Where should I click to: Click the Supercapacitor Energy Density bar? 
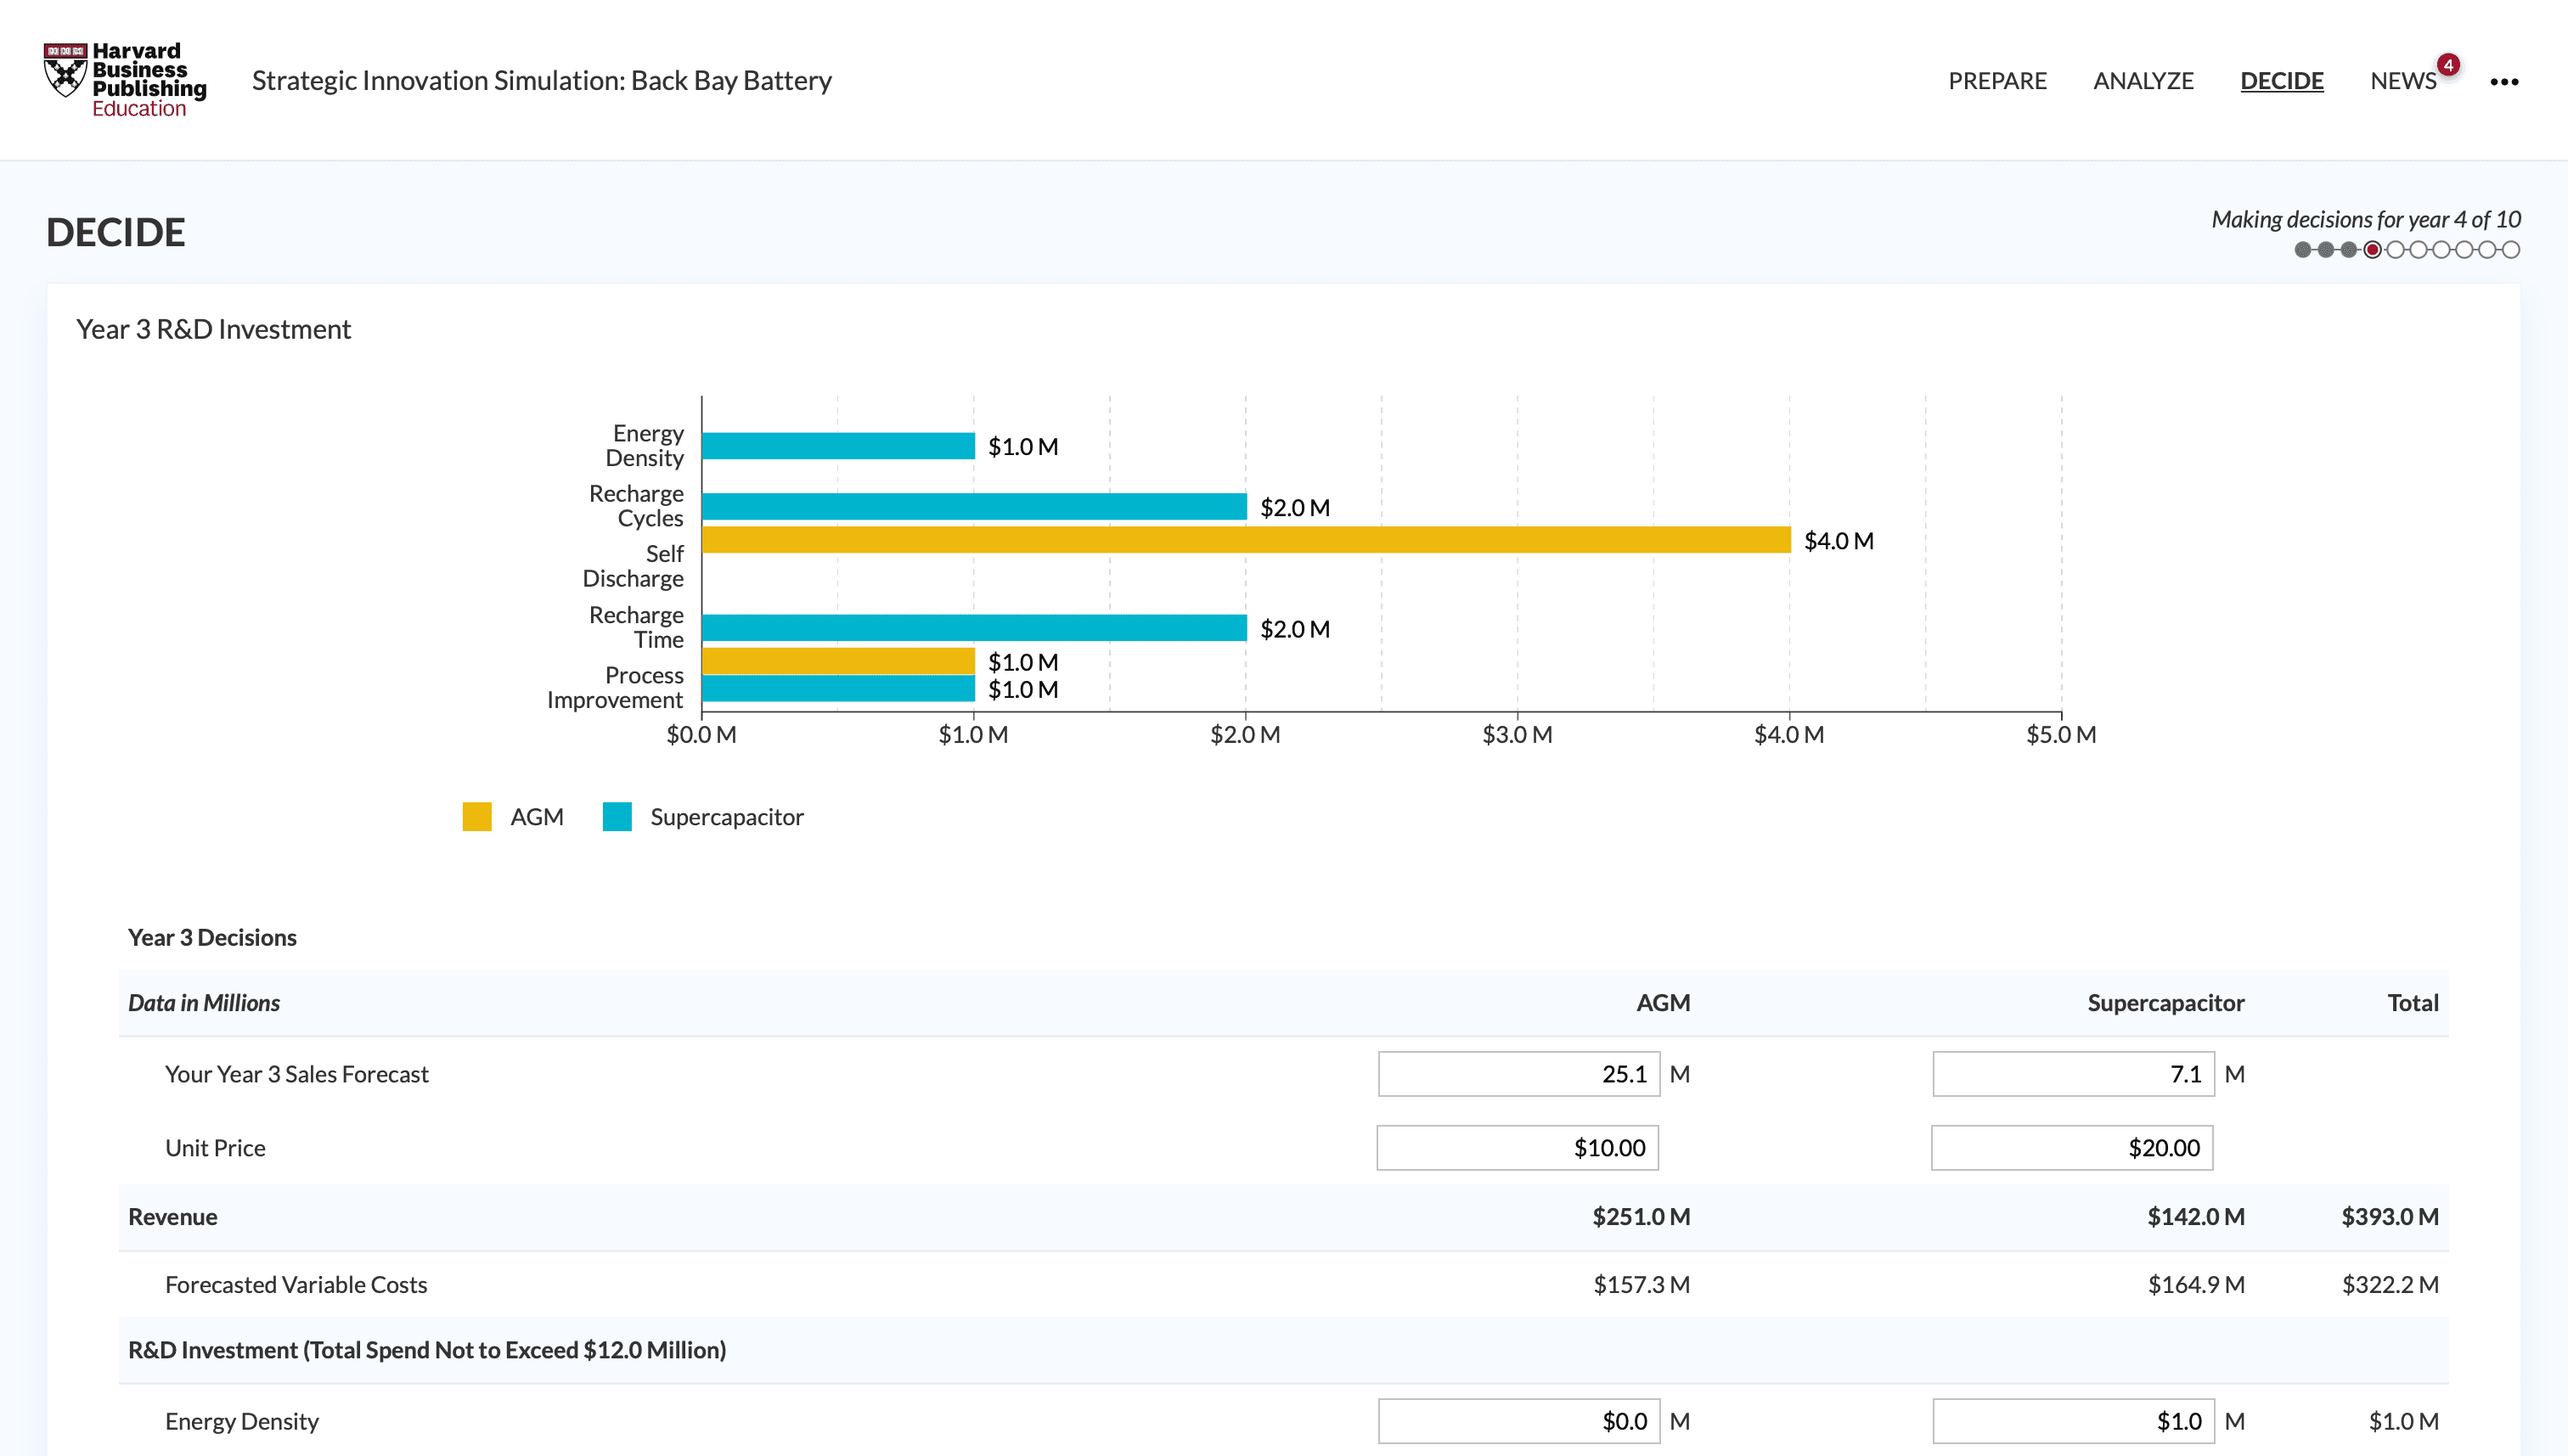838,446
